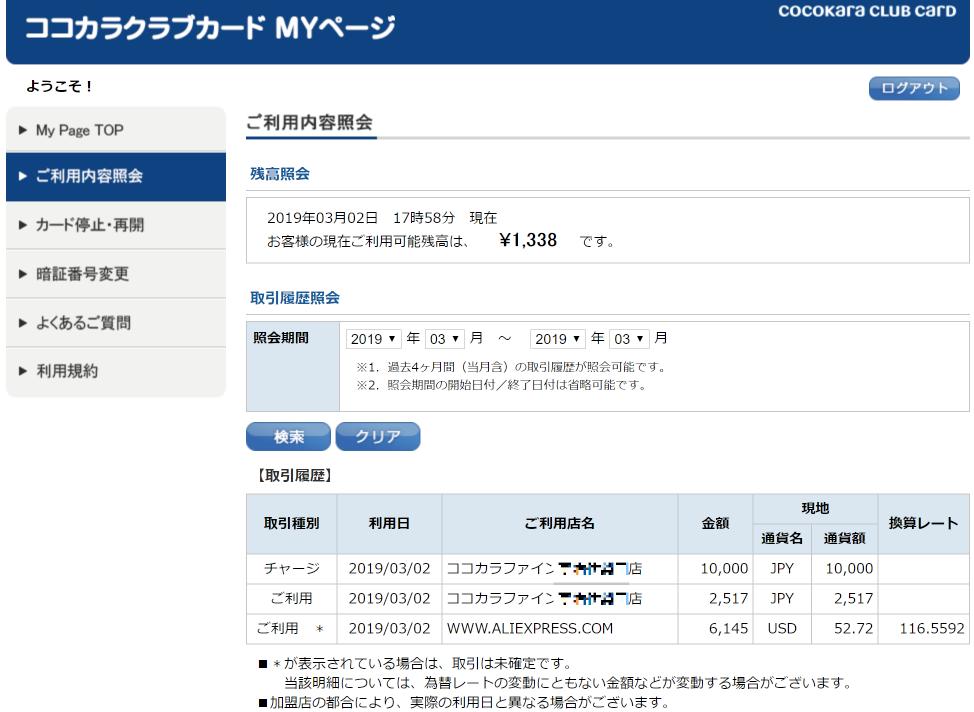Open the end month 03 dropdown
The height and width of the screenshot is (712, 974).
click(629, 339)
